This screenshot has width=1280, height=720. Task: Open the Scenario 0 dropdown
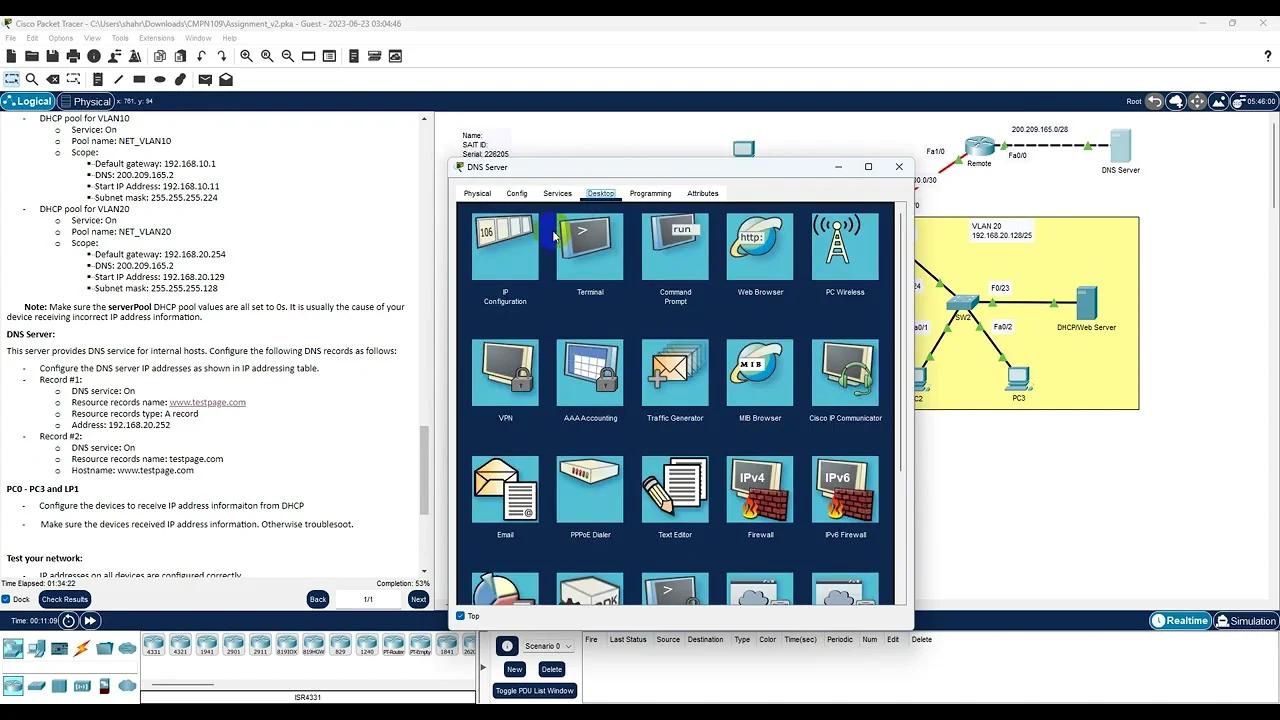tap(545, 645)
